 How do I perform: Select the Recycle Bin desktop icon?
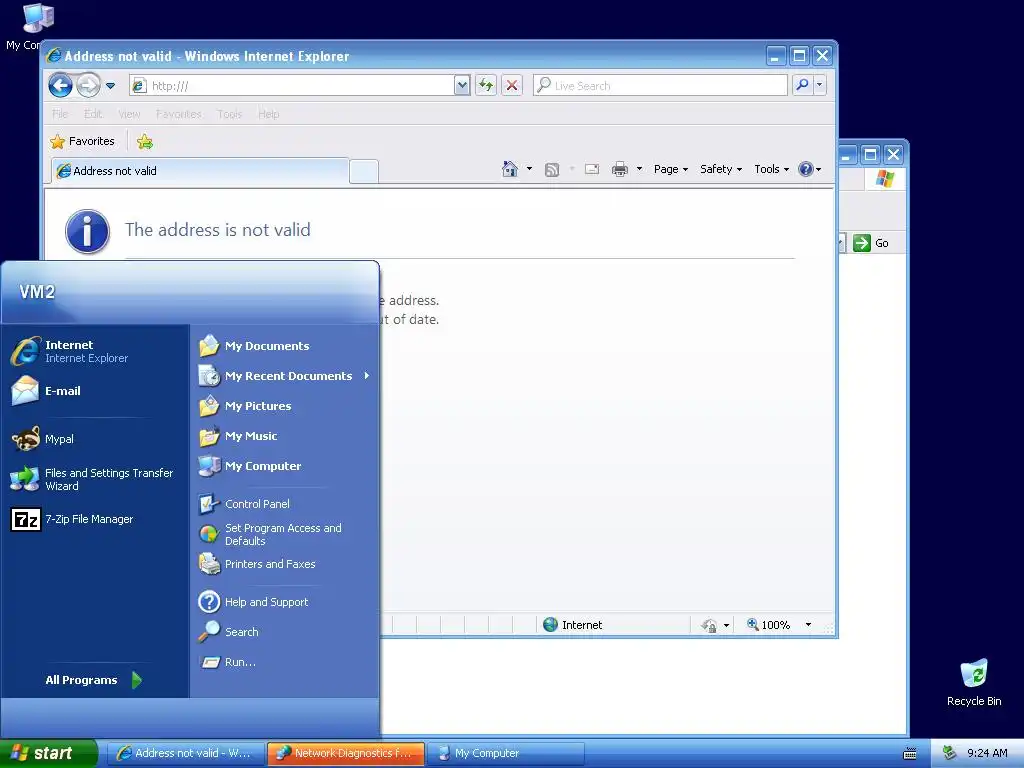click(x=974, y=682)
